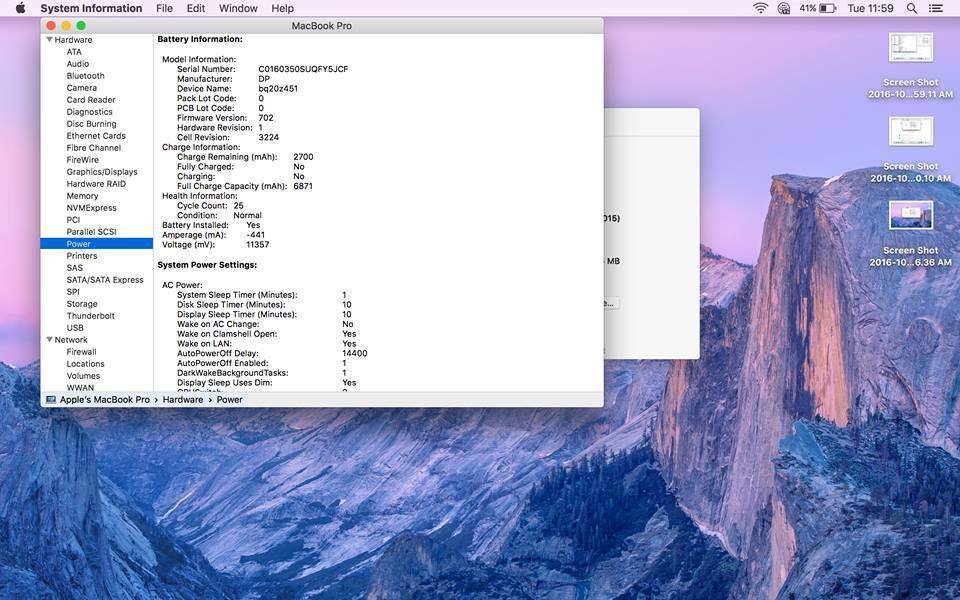Open the System Information app menu

click(x=91, y=8)
